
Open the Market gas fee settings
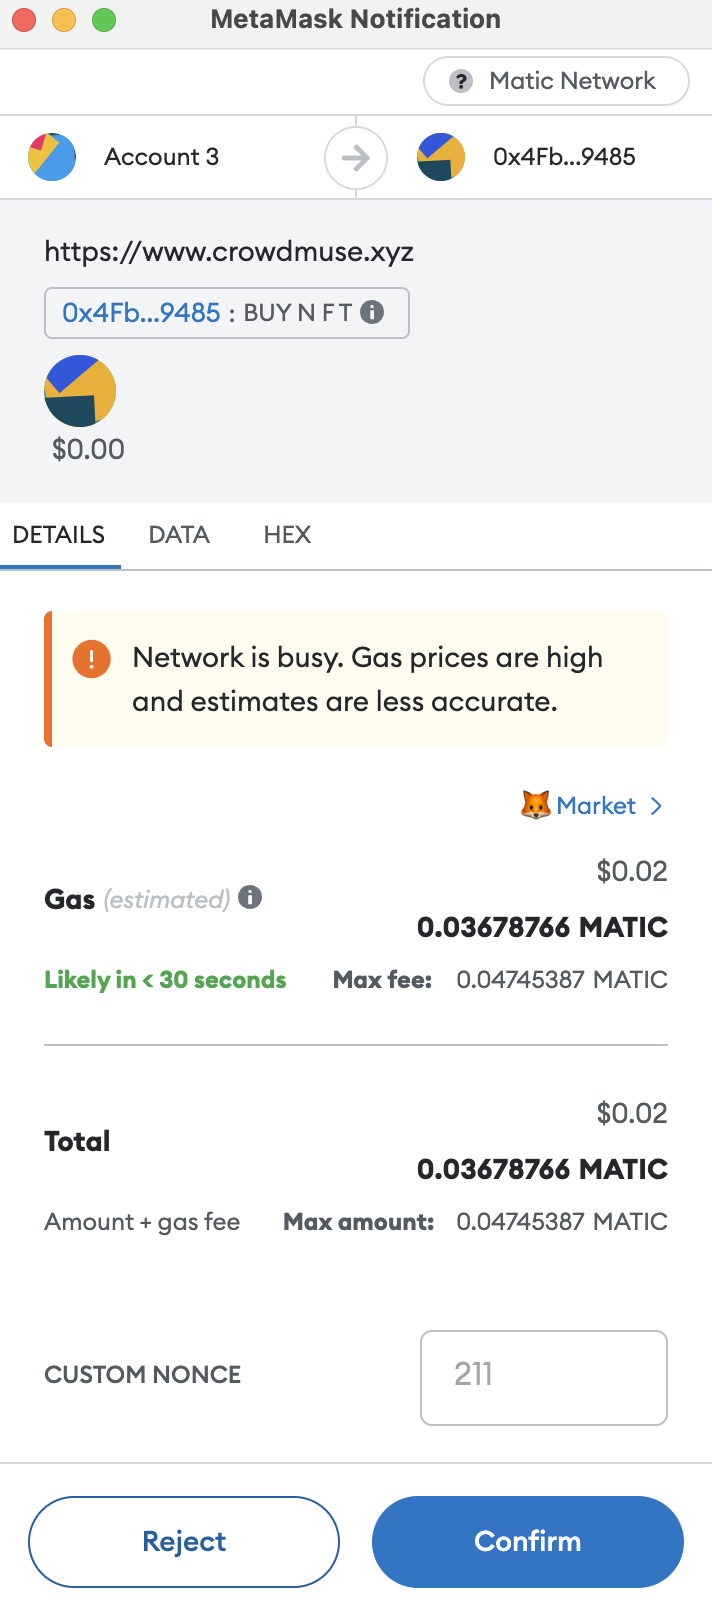click(596, 806)
